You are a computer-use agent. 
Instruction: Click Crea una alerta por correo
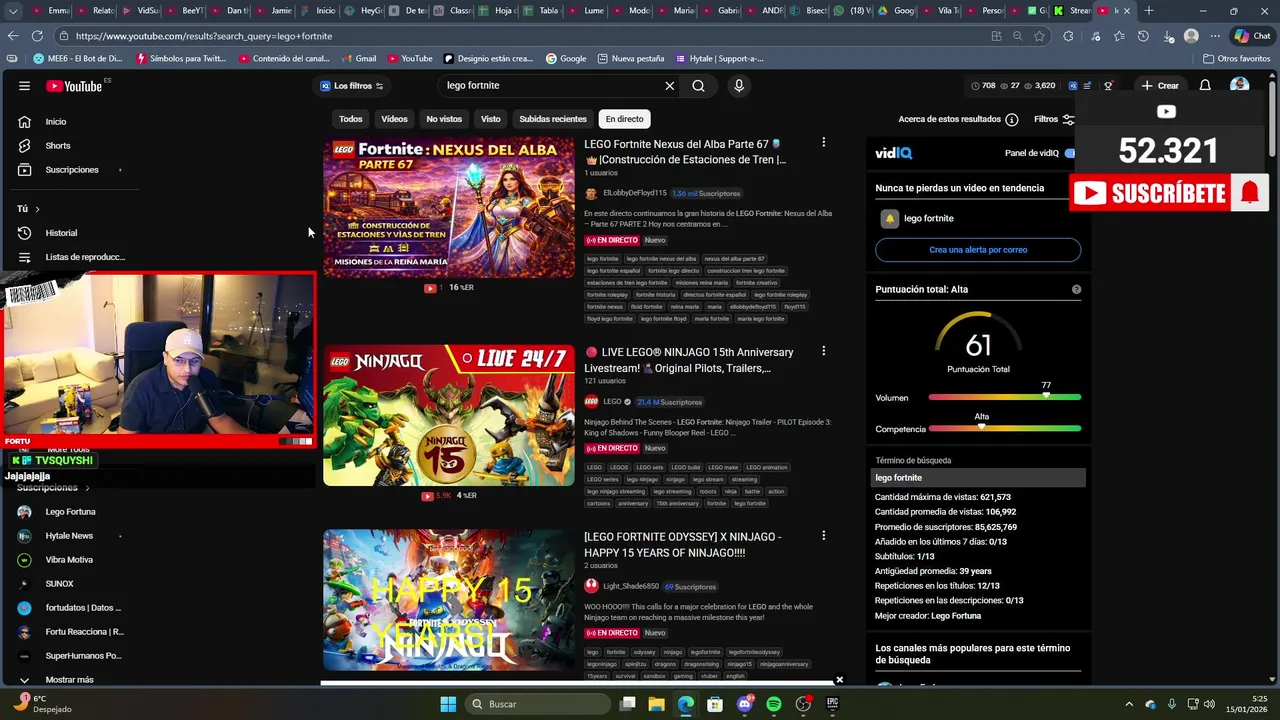coord(978,250)
